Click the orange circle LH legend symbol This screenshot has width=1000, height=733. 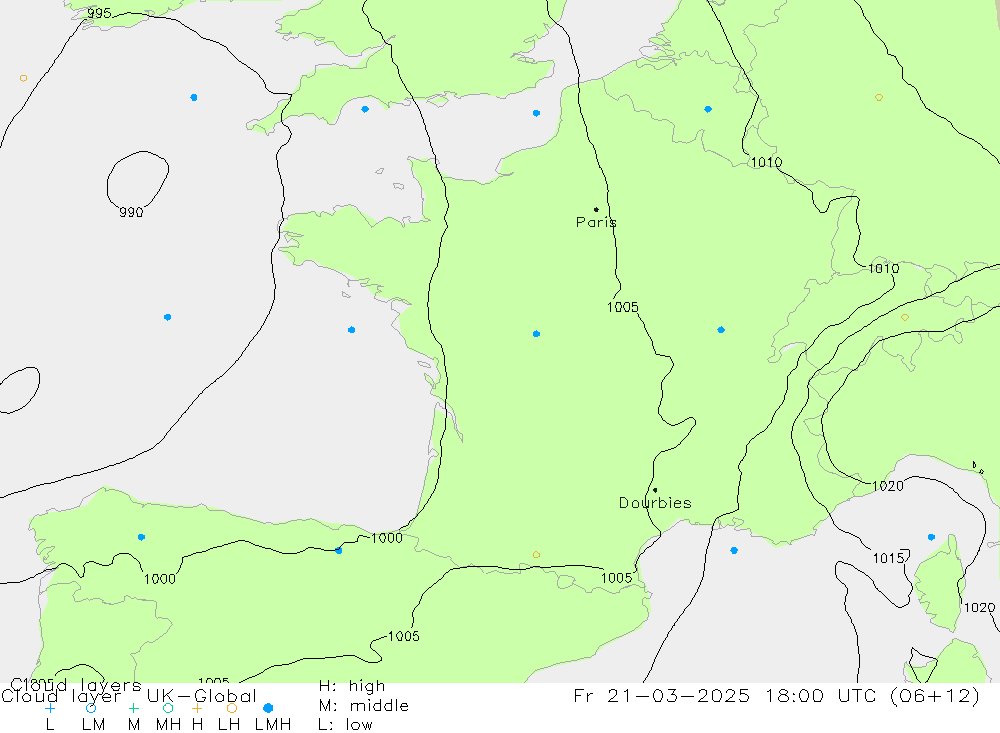[x=232, y=708]
